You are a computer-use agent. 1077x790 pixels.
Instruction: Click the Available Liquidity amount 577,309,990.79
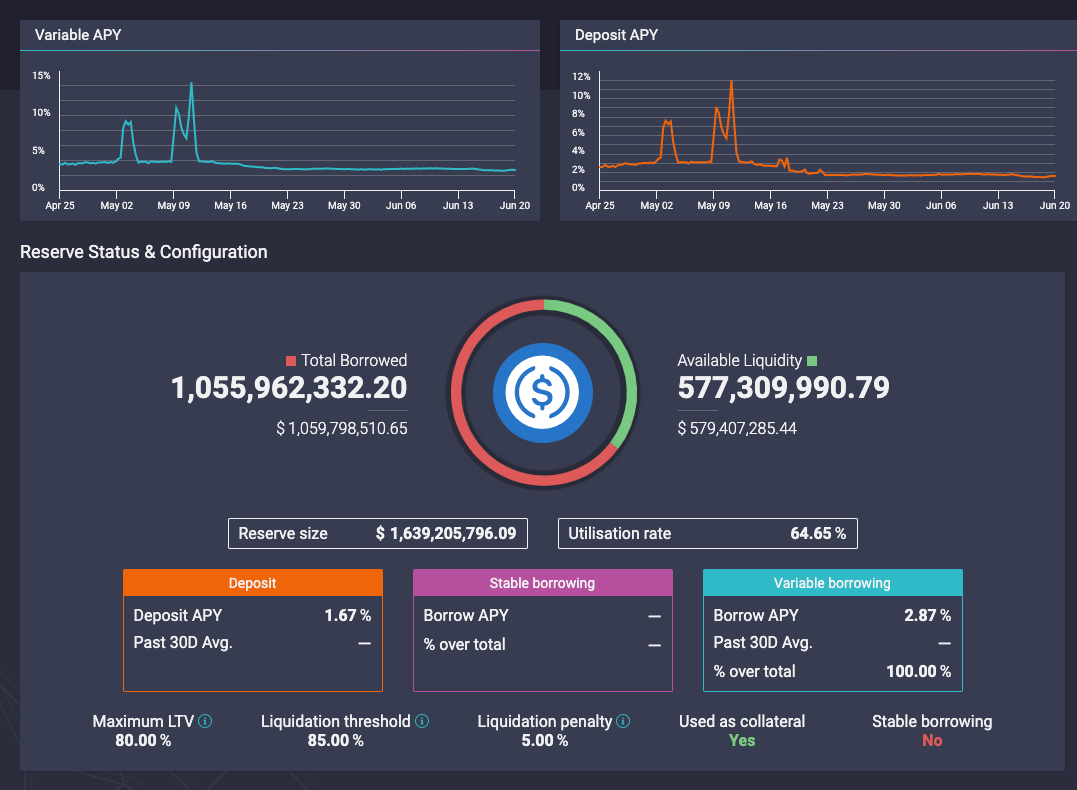click(784, 388)
